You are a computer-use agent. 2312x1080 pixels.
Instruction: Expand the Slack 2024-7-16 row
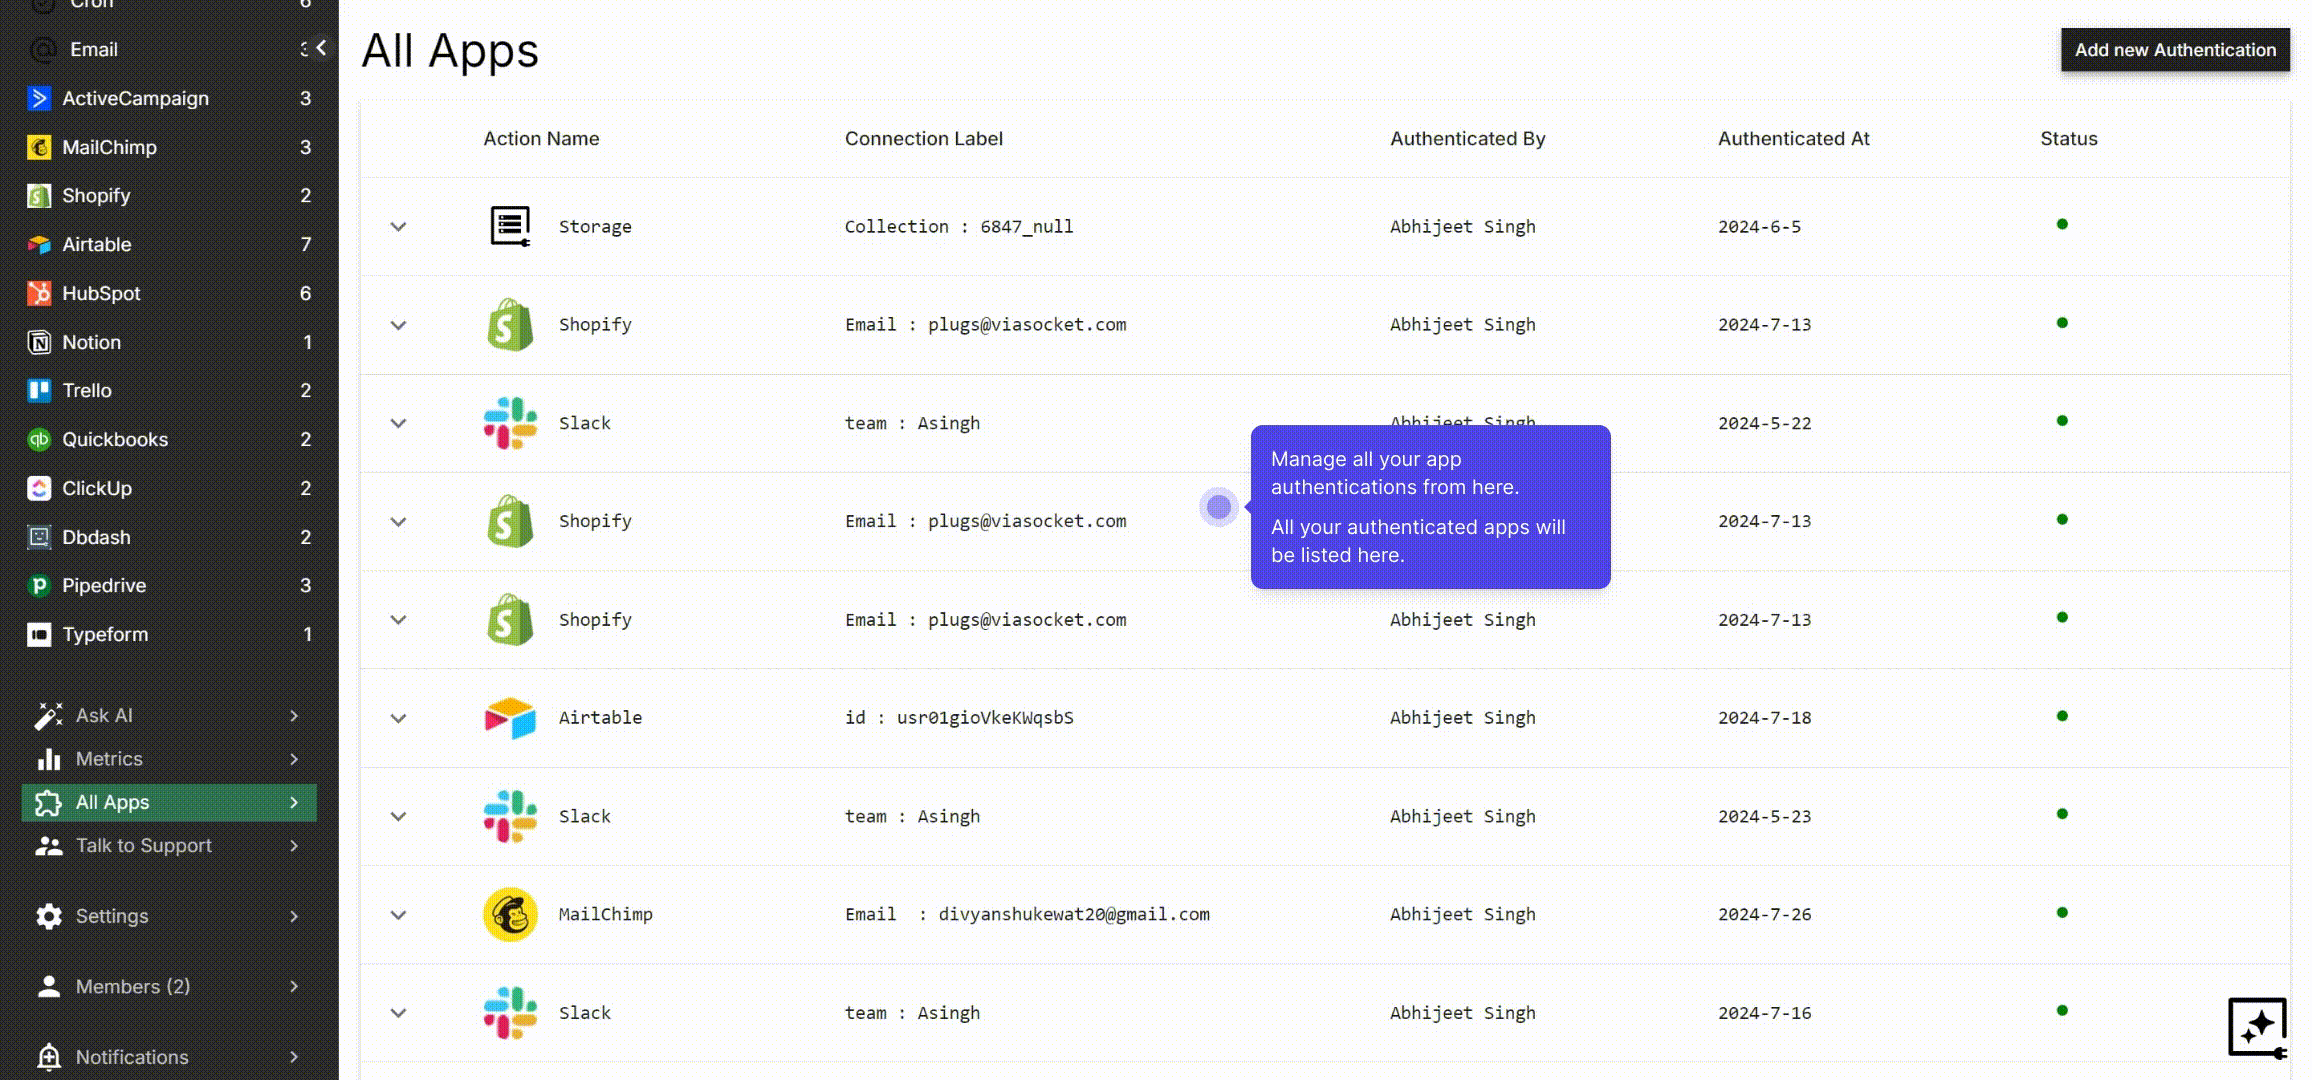pyautogui.click(x=398, y=1013)
